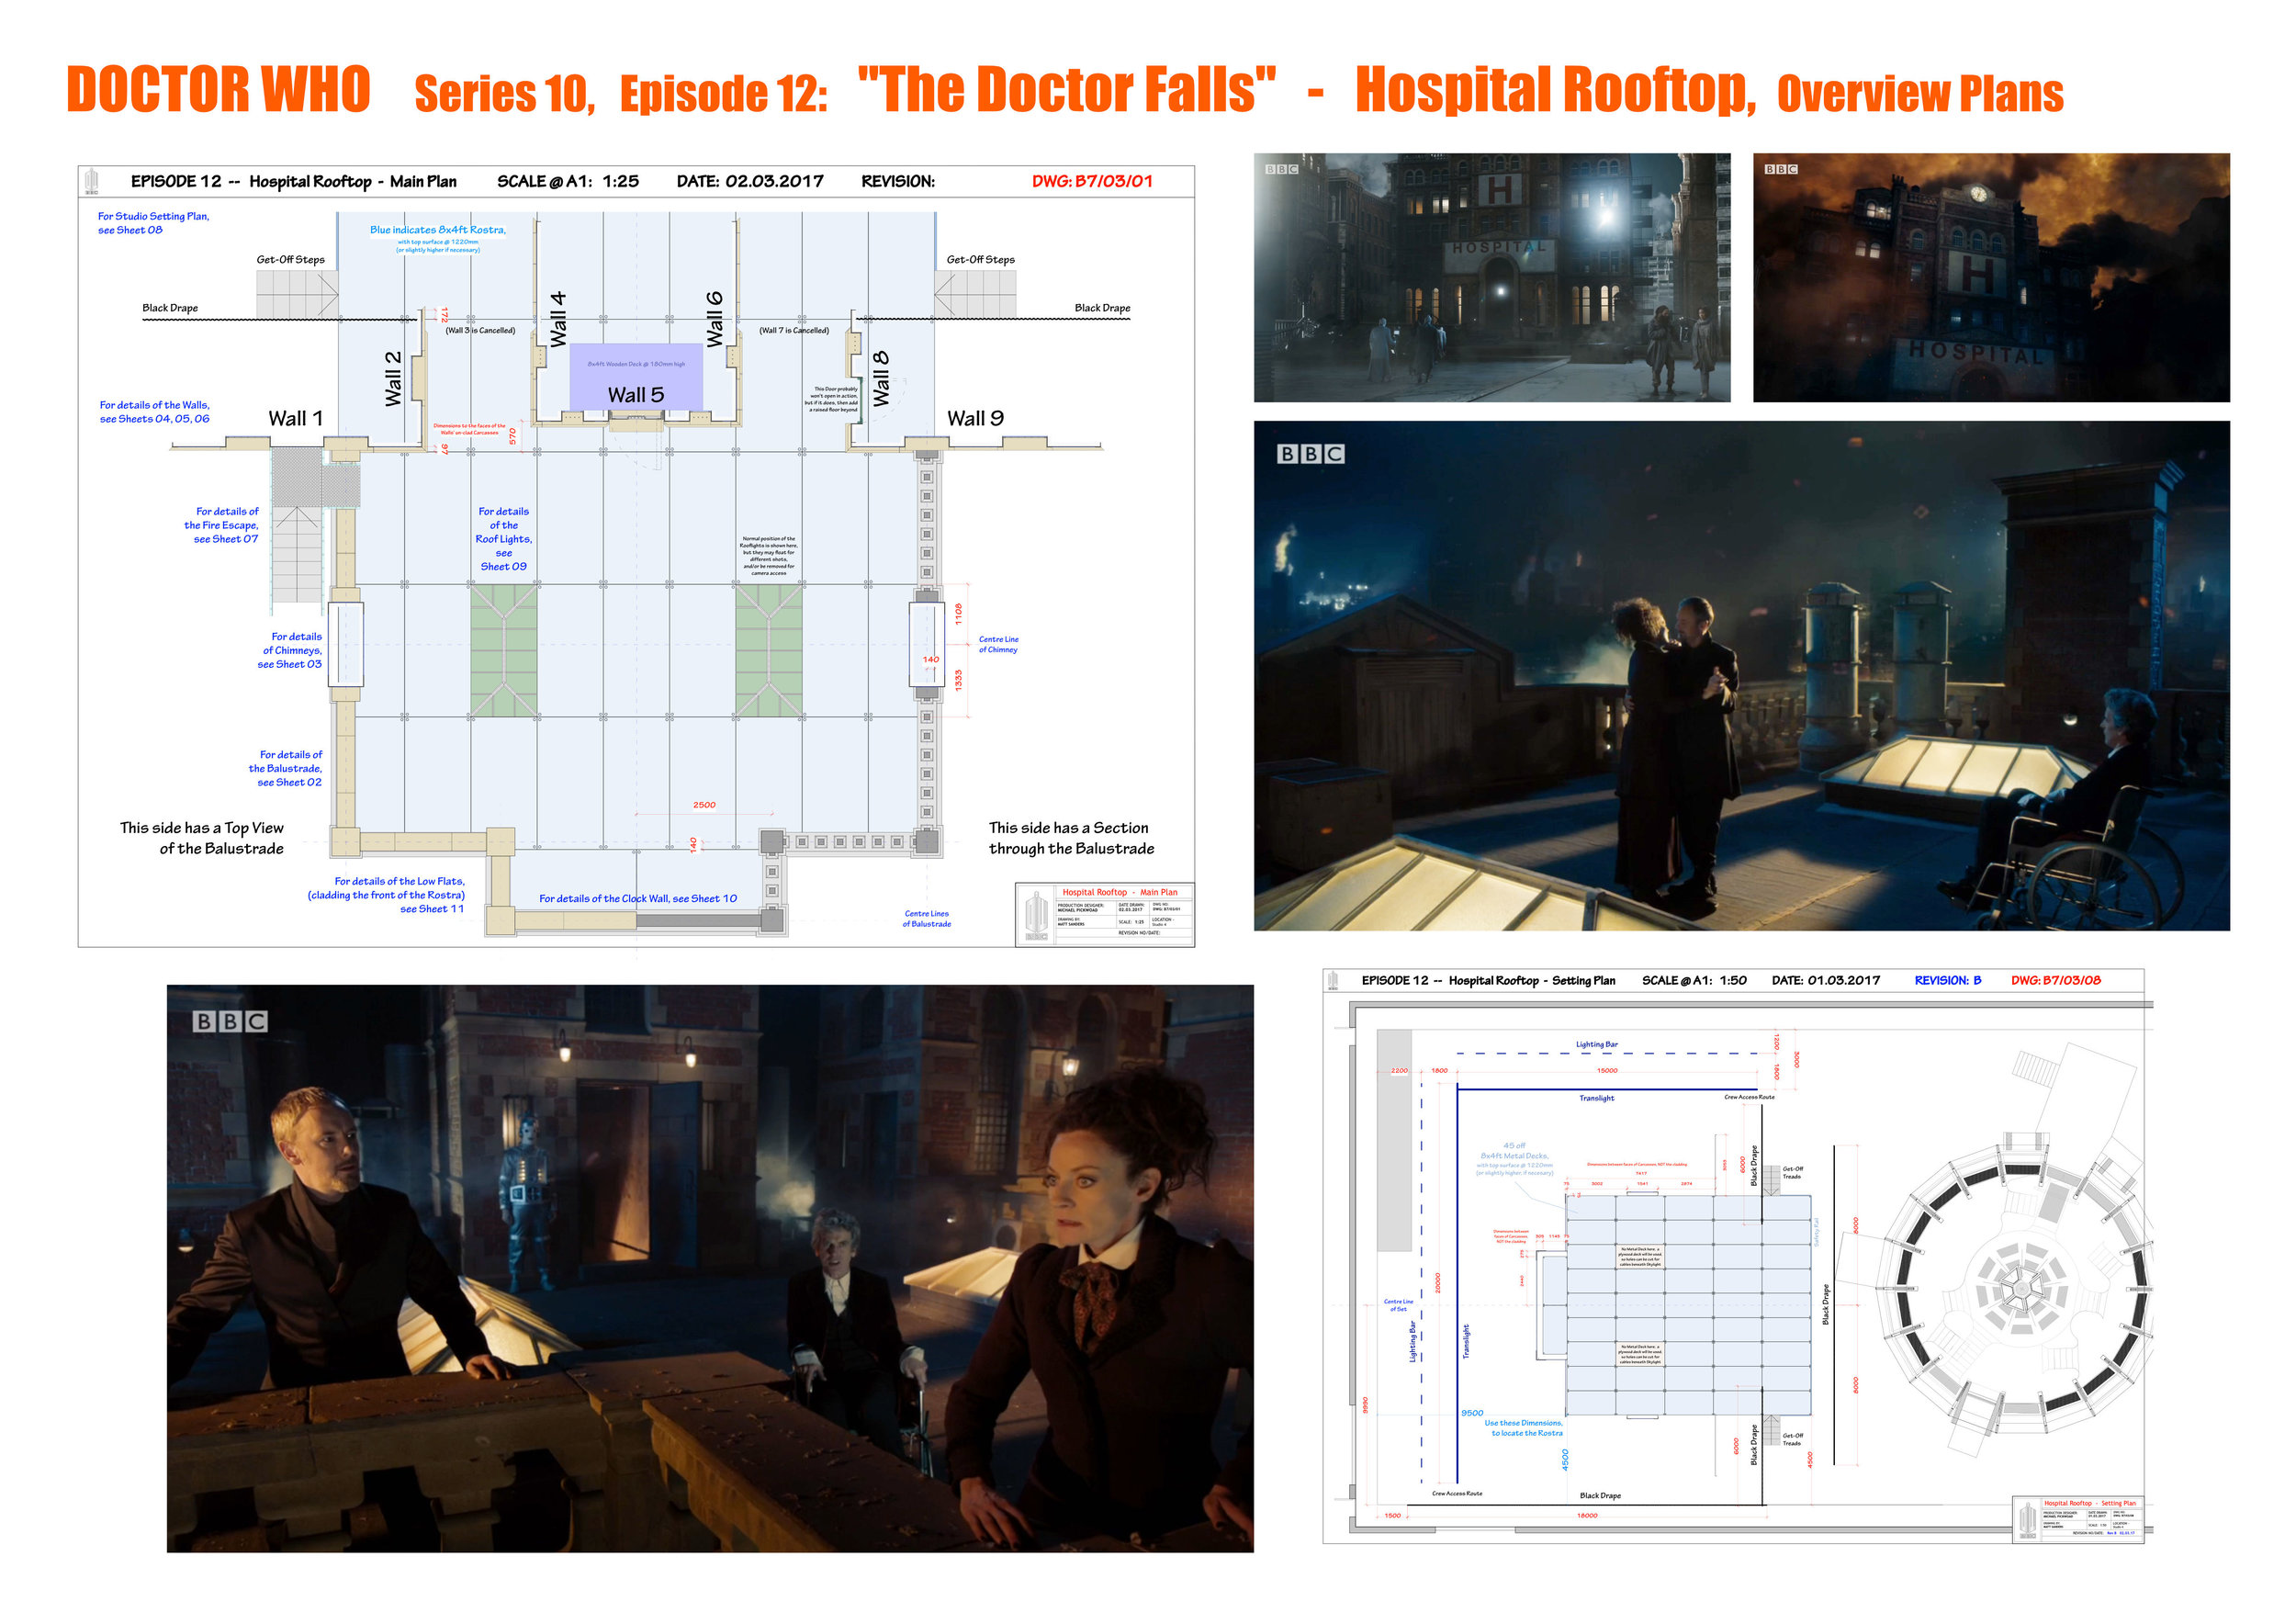Viewport: 2296px width, 1624px height.
Task: Click the right 'Black Drape' label in Main Plan
Action: (x=1102, y=308)
